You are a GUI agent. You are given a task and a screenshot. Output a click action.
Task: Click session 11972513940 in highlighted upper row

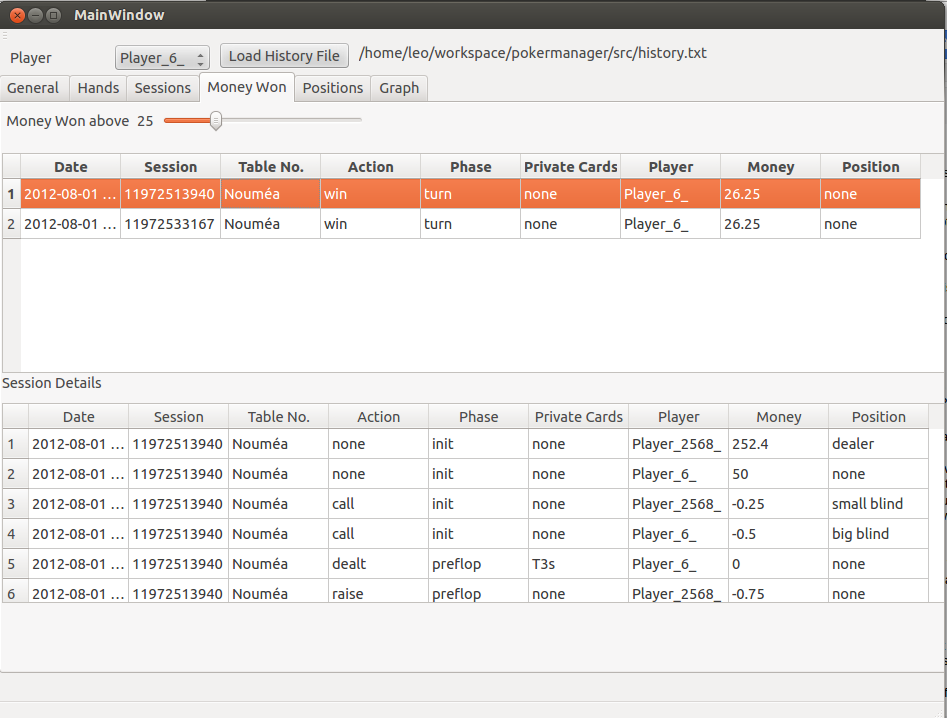tap(170, 194)
